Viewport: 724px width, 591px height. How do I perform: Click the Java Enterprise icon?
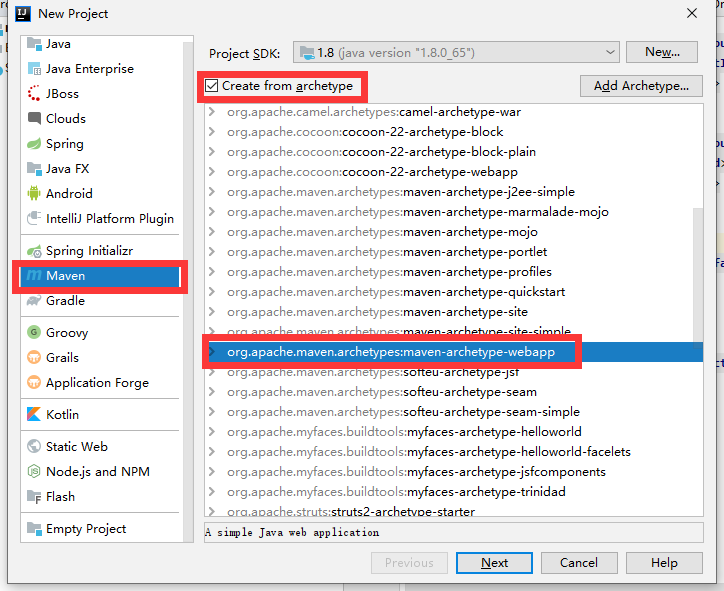(34, 69)
